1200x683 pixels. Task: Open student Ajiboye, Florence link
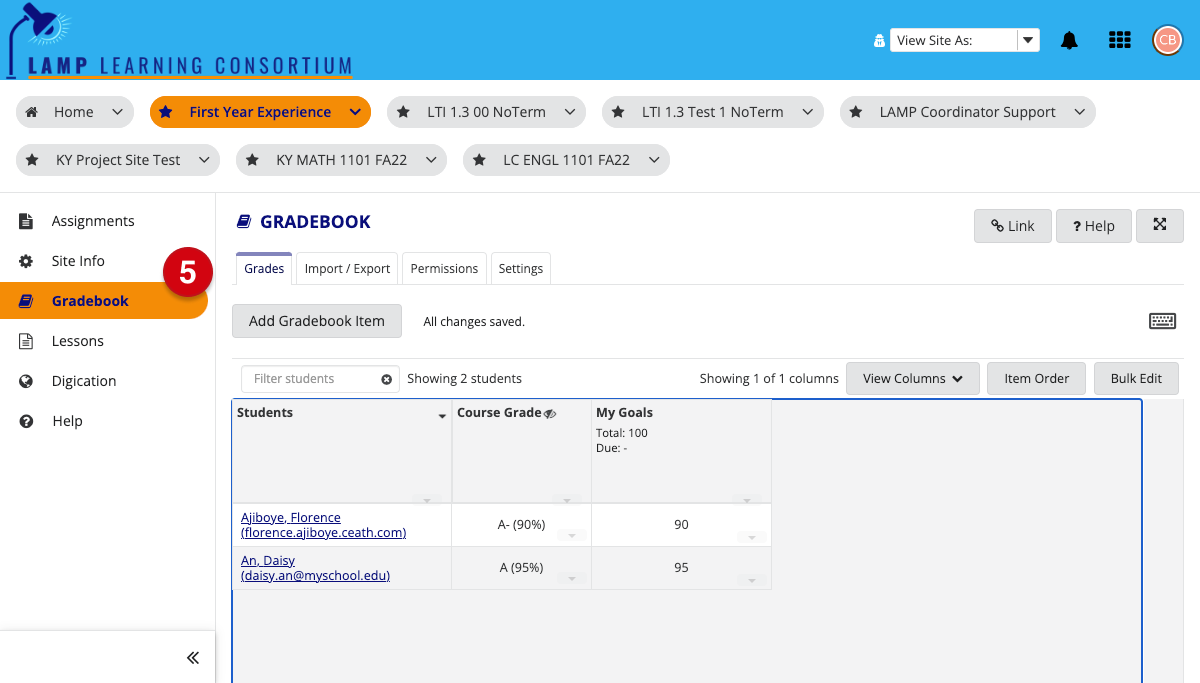[x=323, y=525]
